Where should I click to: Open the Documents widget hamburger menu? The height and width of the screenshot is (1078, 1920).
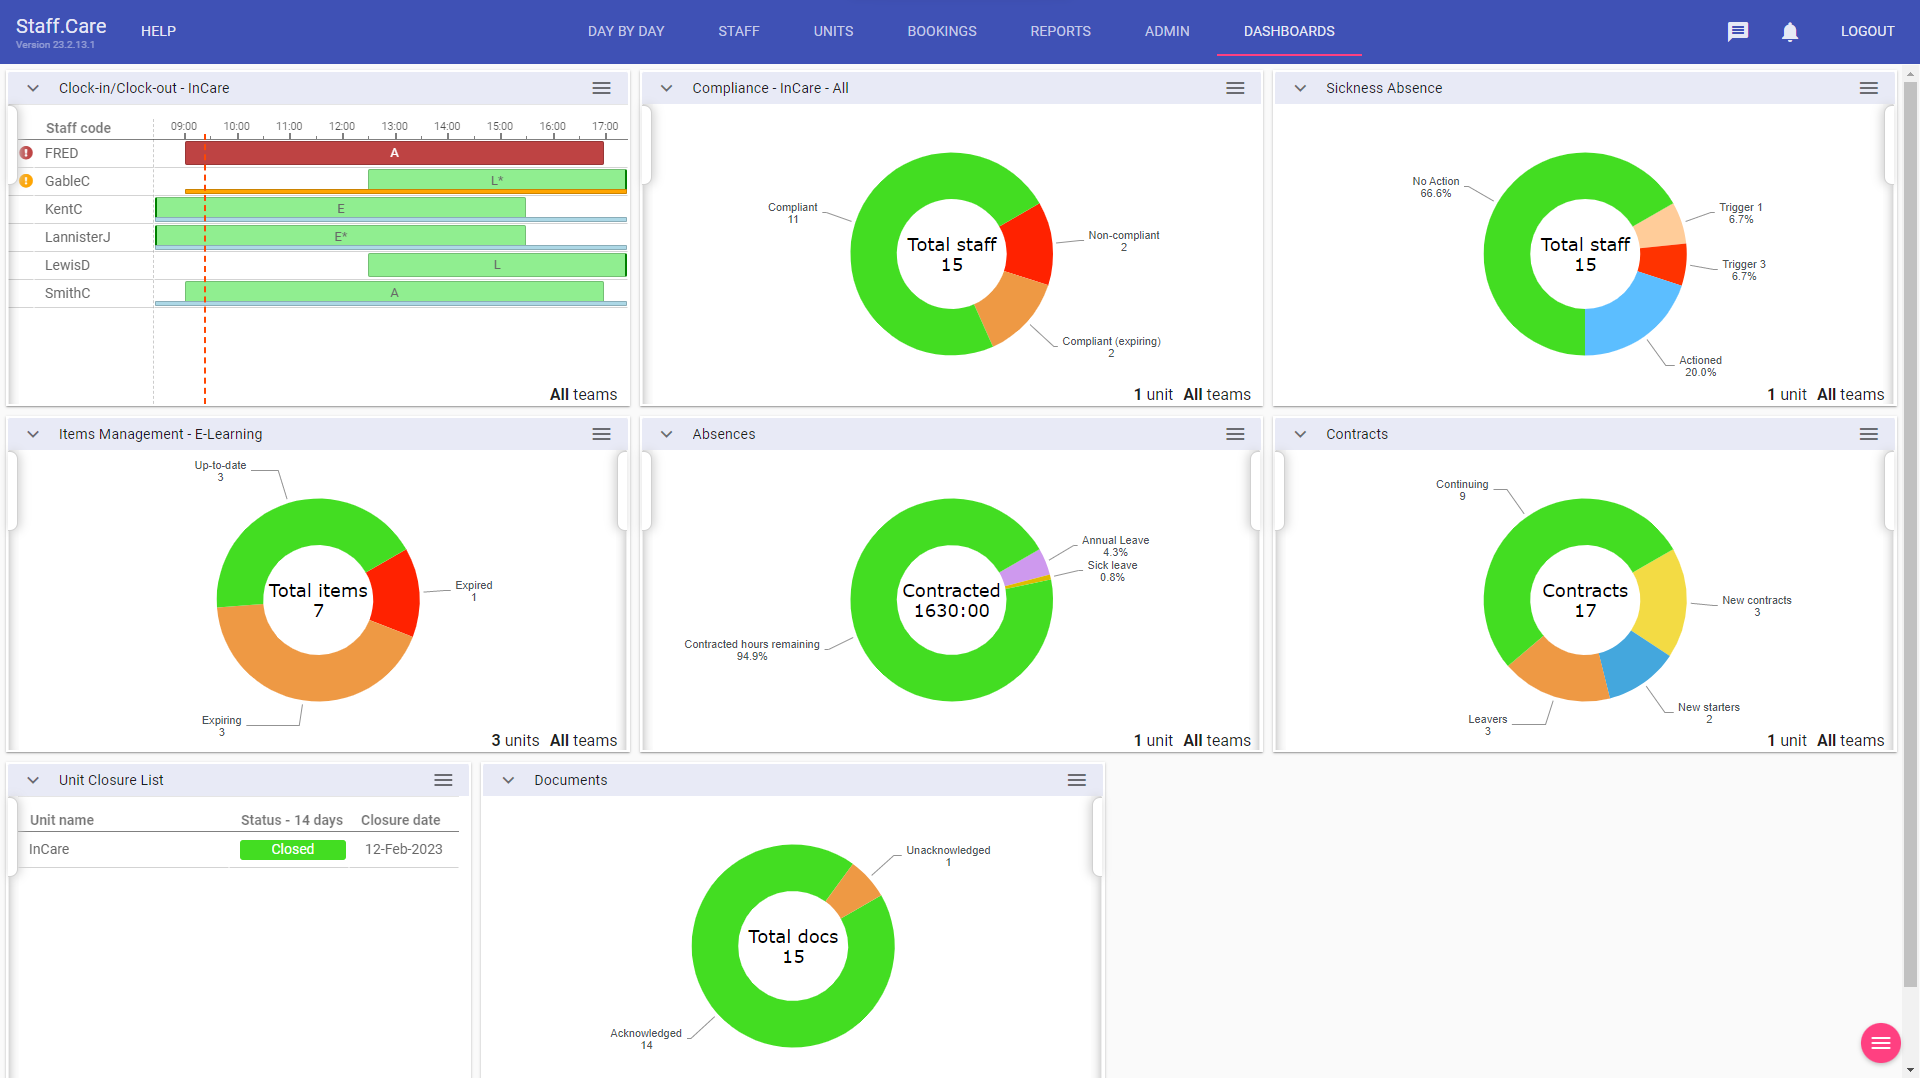point(1076,780)
